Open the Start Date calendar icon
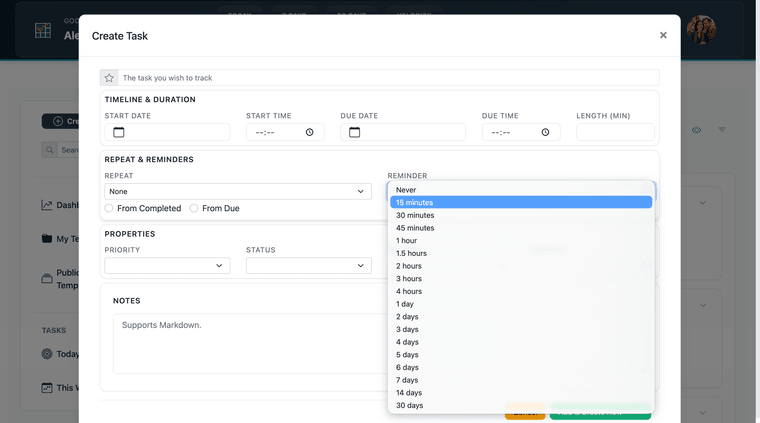 [119, 132]
